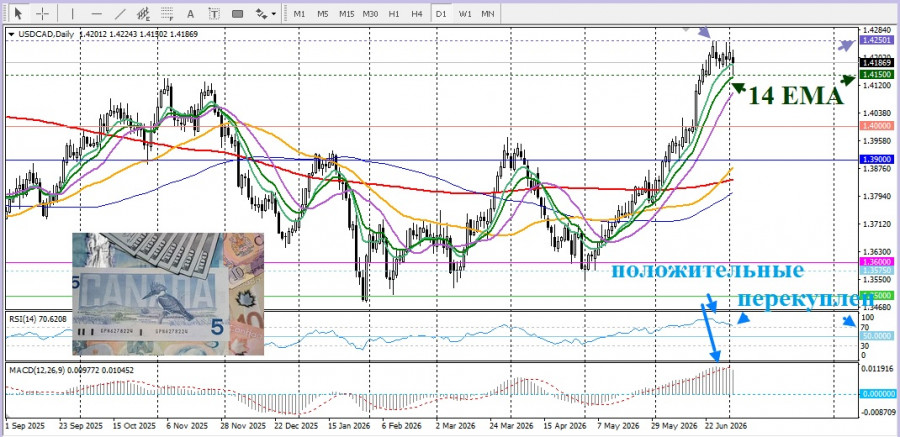Screen dimensions: 900x437
Task: Select the text label tool
Action: [214, 13]
